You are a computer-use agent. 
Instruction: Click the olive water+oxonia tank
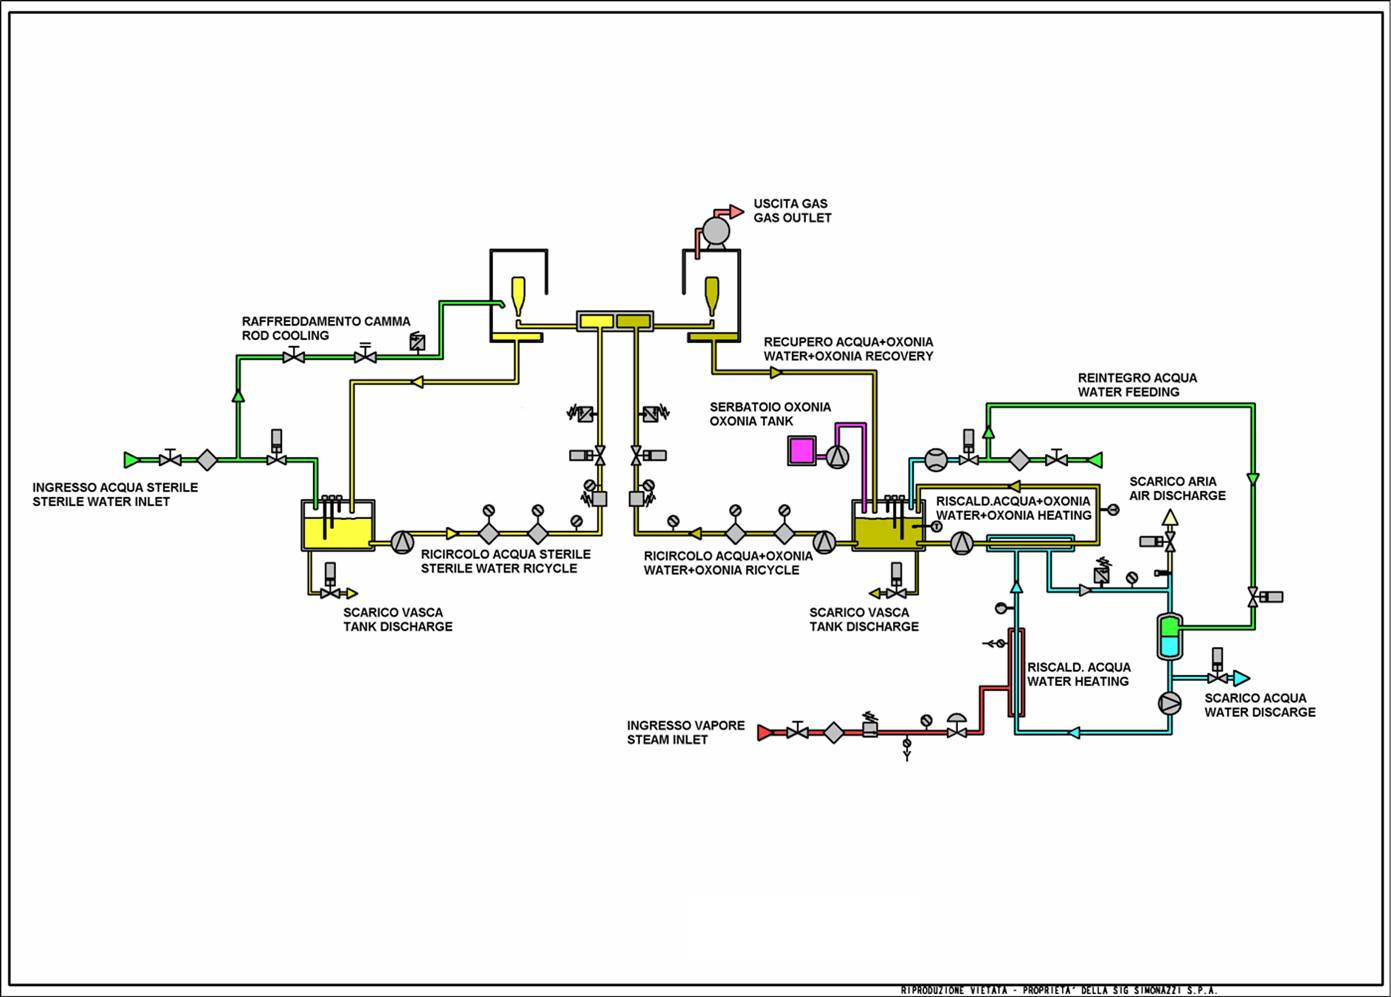(x=888, y=526)
